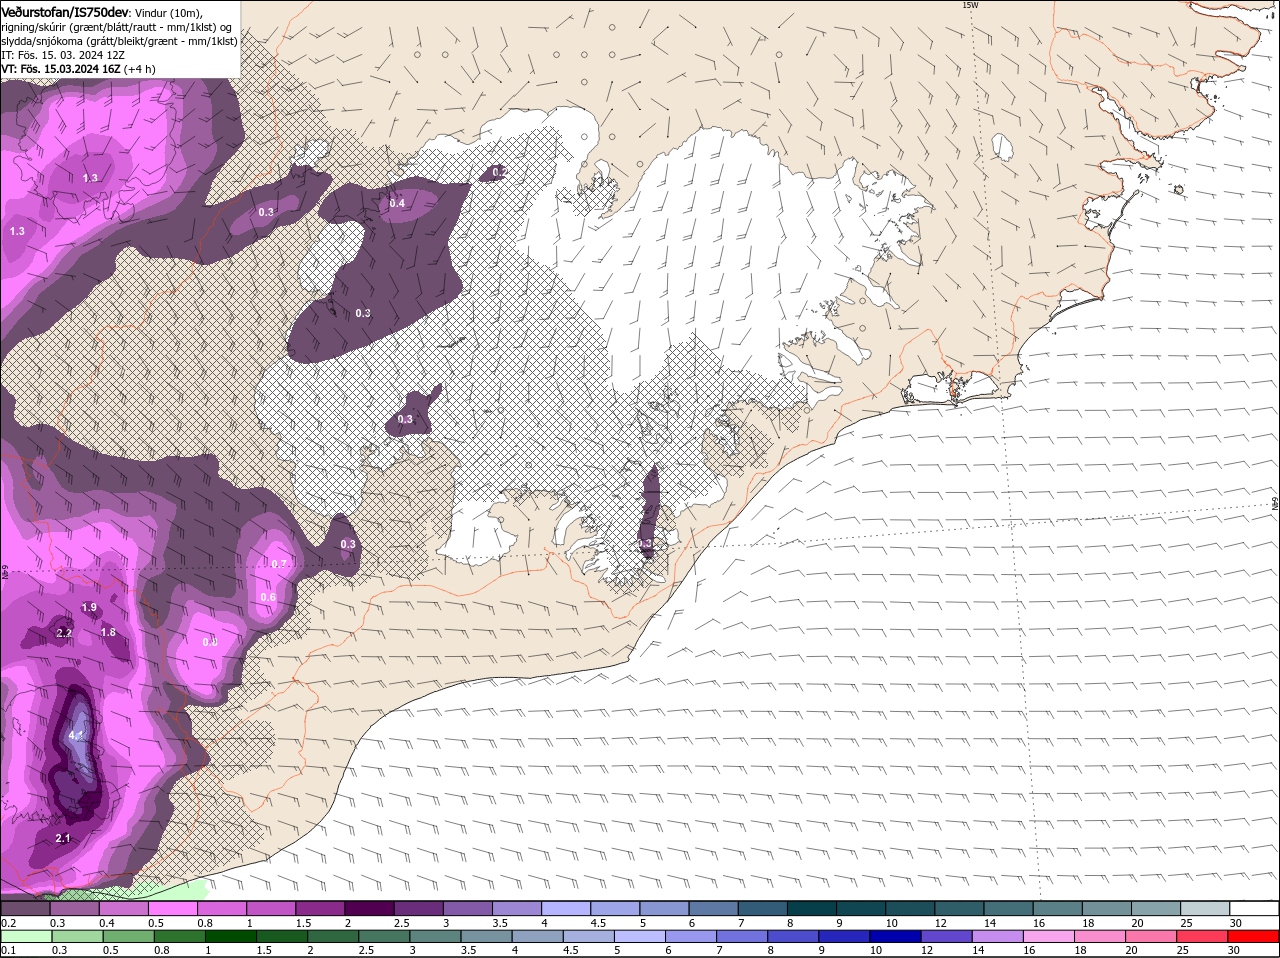Screen dimensions: 1280x958
Task: Click the 0.7 precipitation value on the map
Action: coord(280,564)
